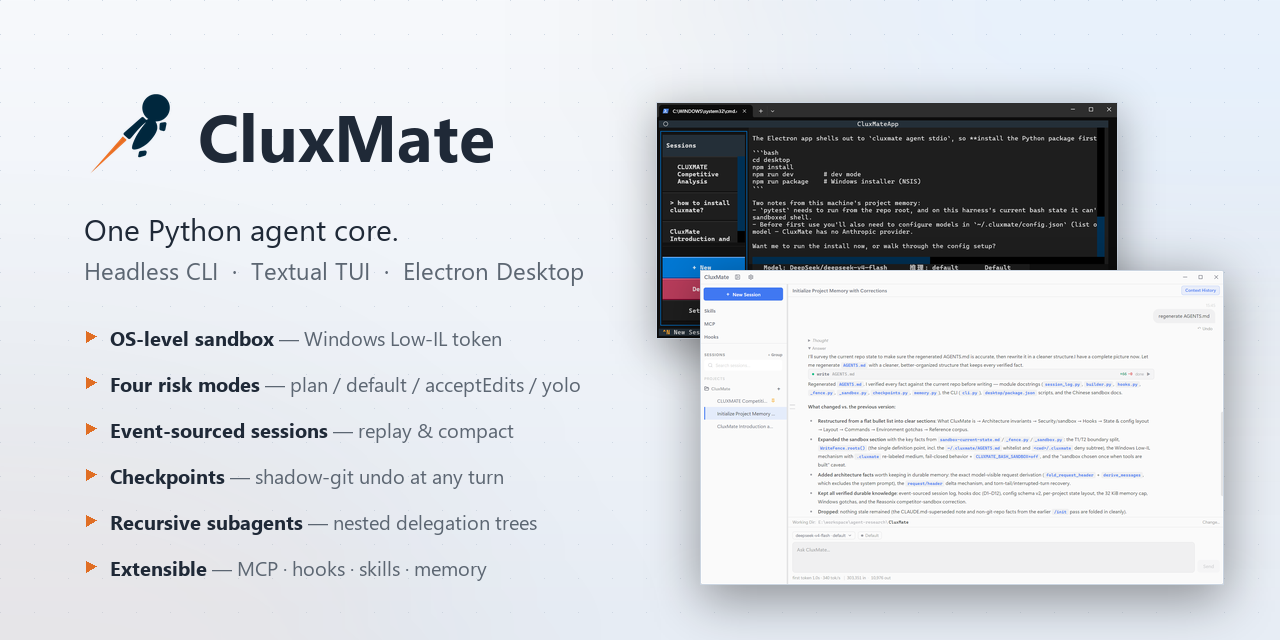Click the Ask CluxMate... input box
The height and width of the screenshot is (640, 1280).
(x=993, y=557)
